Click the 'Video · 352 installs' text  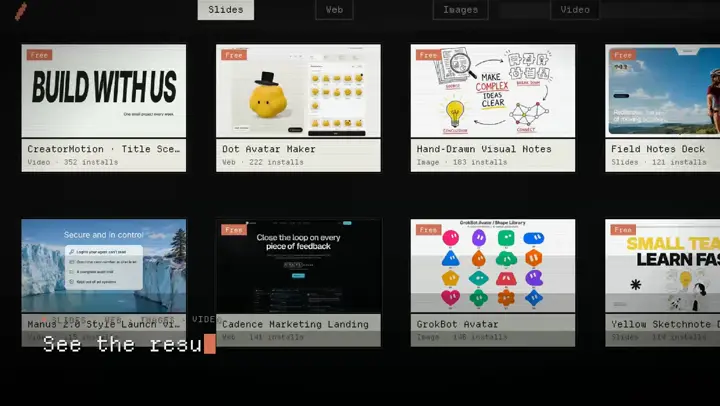pyautogui.click(x=73, y=162)
